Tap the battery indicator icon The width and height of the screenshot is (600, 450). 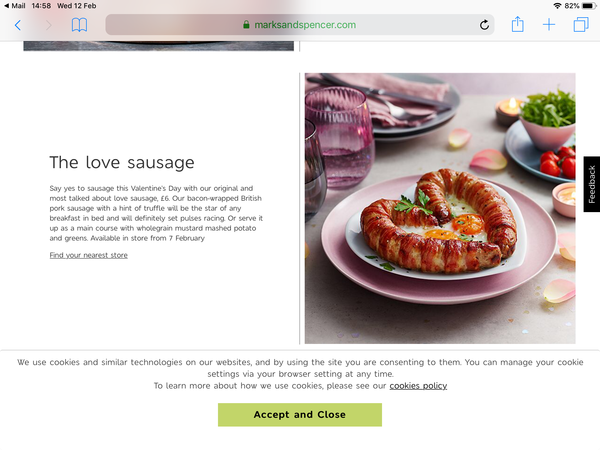[589, 6]
